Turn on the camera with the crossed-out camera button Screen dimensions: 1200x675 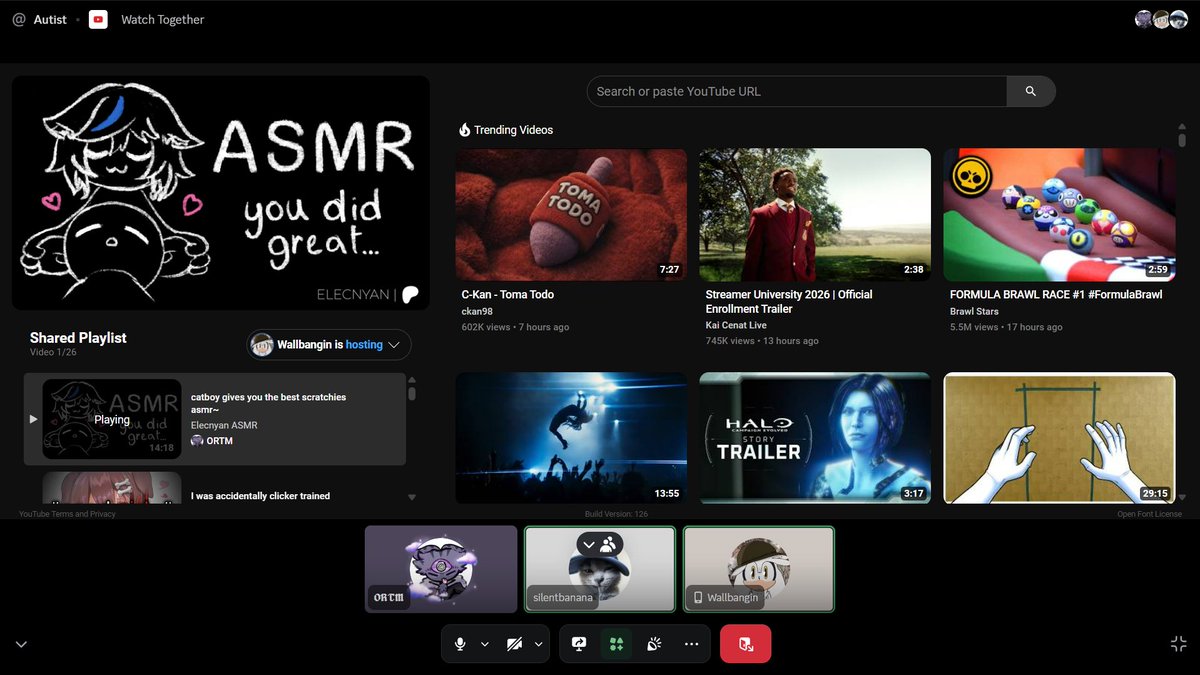tap(514, 644)
